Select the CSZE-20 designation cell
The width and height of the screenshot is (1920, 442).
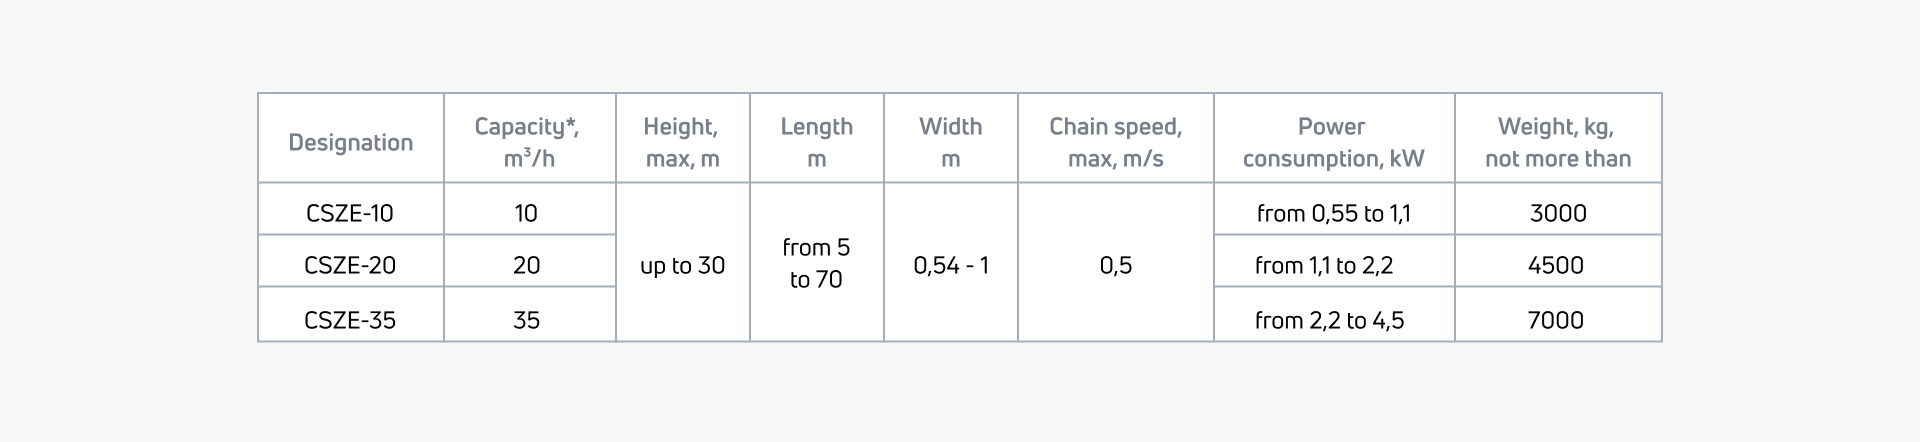tap(350, 265)
